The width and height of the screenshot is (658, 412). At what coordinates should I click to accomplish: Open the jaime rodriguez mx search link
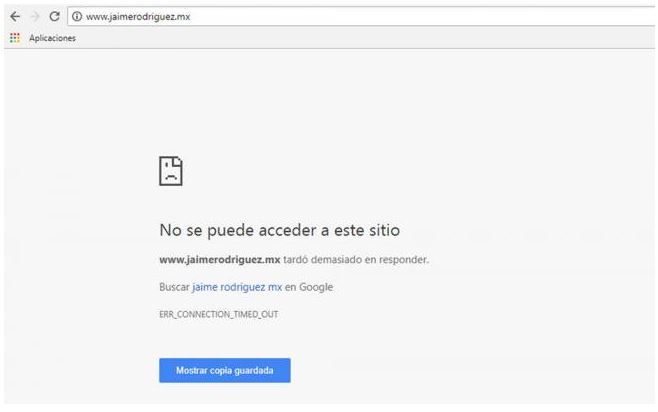point(237,287)
